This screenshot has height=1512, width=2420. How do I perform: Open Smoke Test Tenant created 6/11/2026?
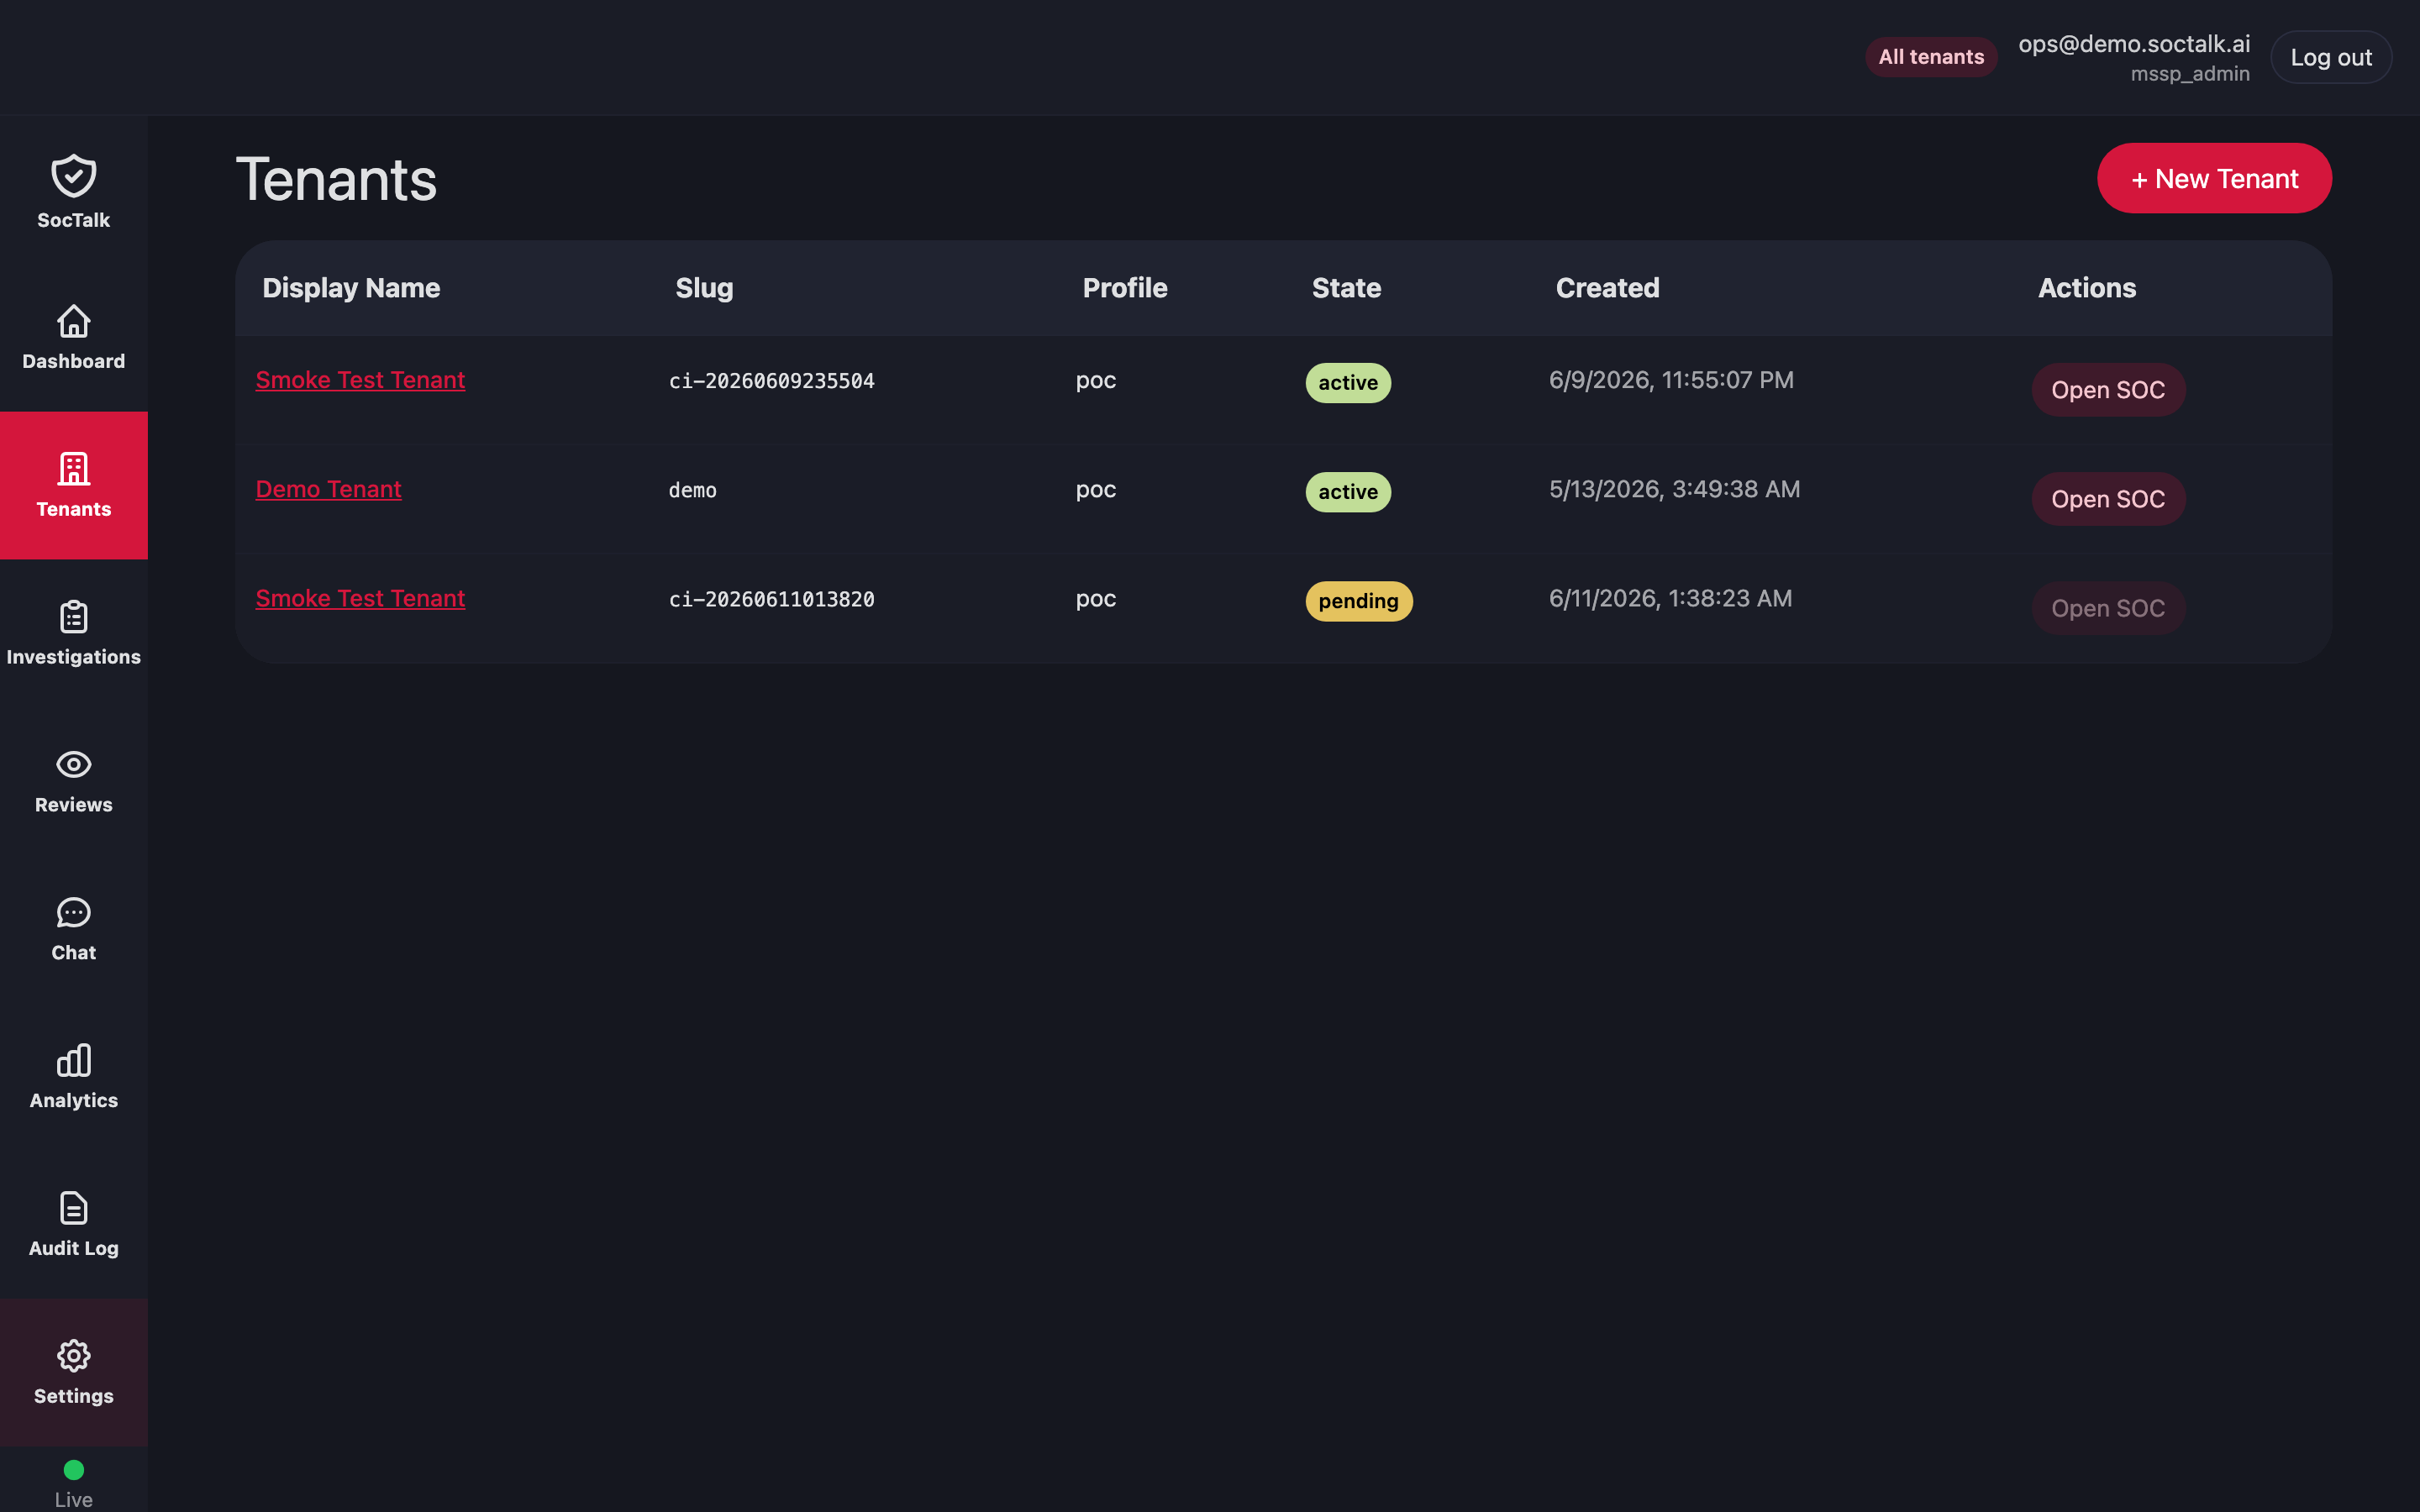point(360,598)
